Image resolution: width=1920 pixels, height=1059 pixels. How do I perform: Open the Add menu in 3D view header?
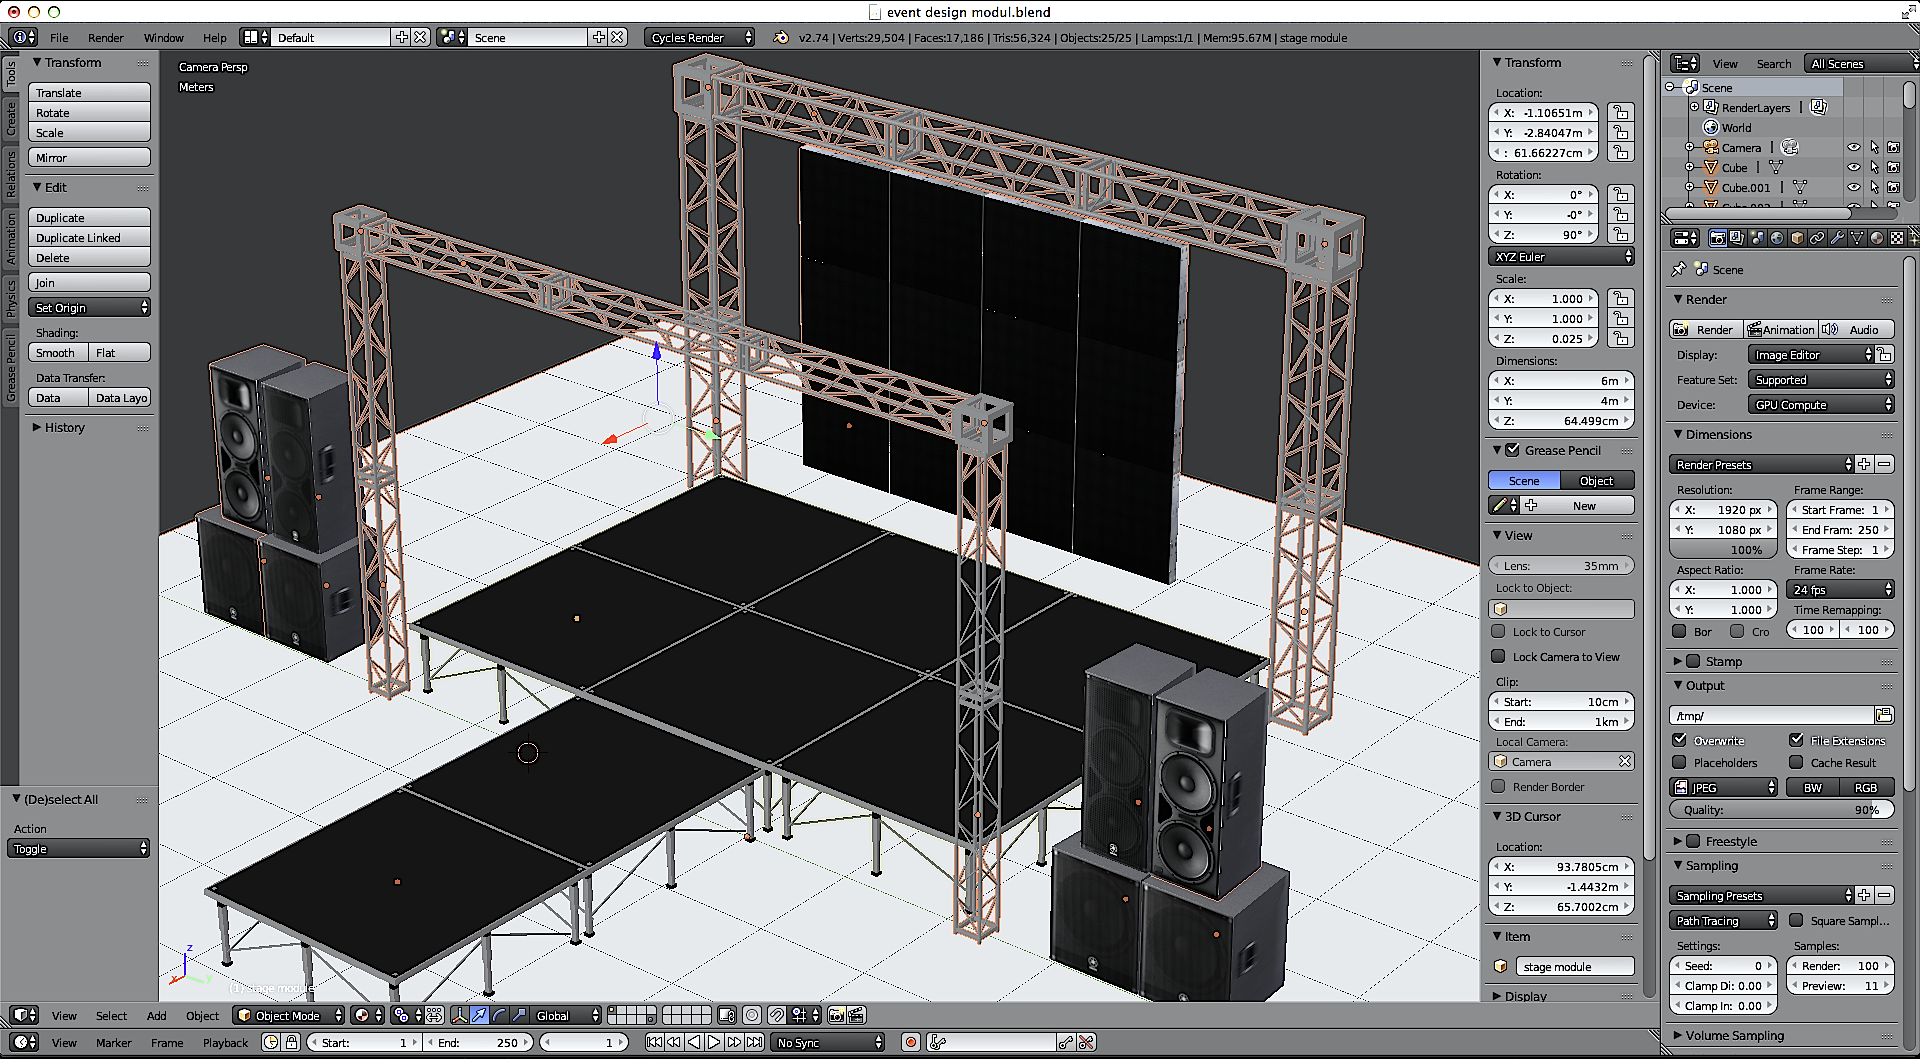[x=156, y=1015]
